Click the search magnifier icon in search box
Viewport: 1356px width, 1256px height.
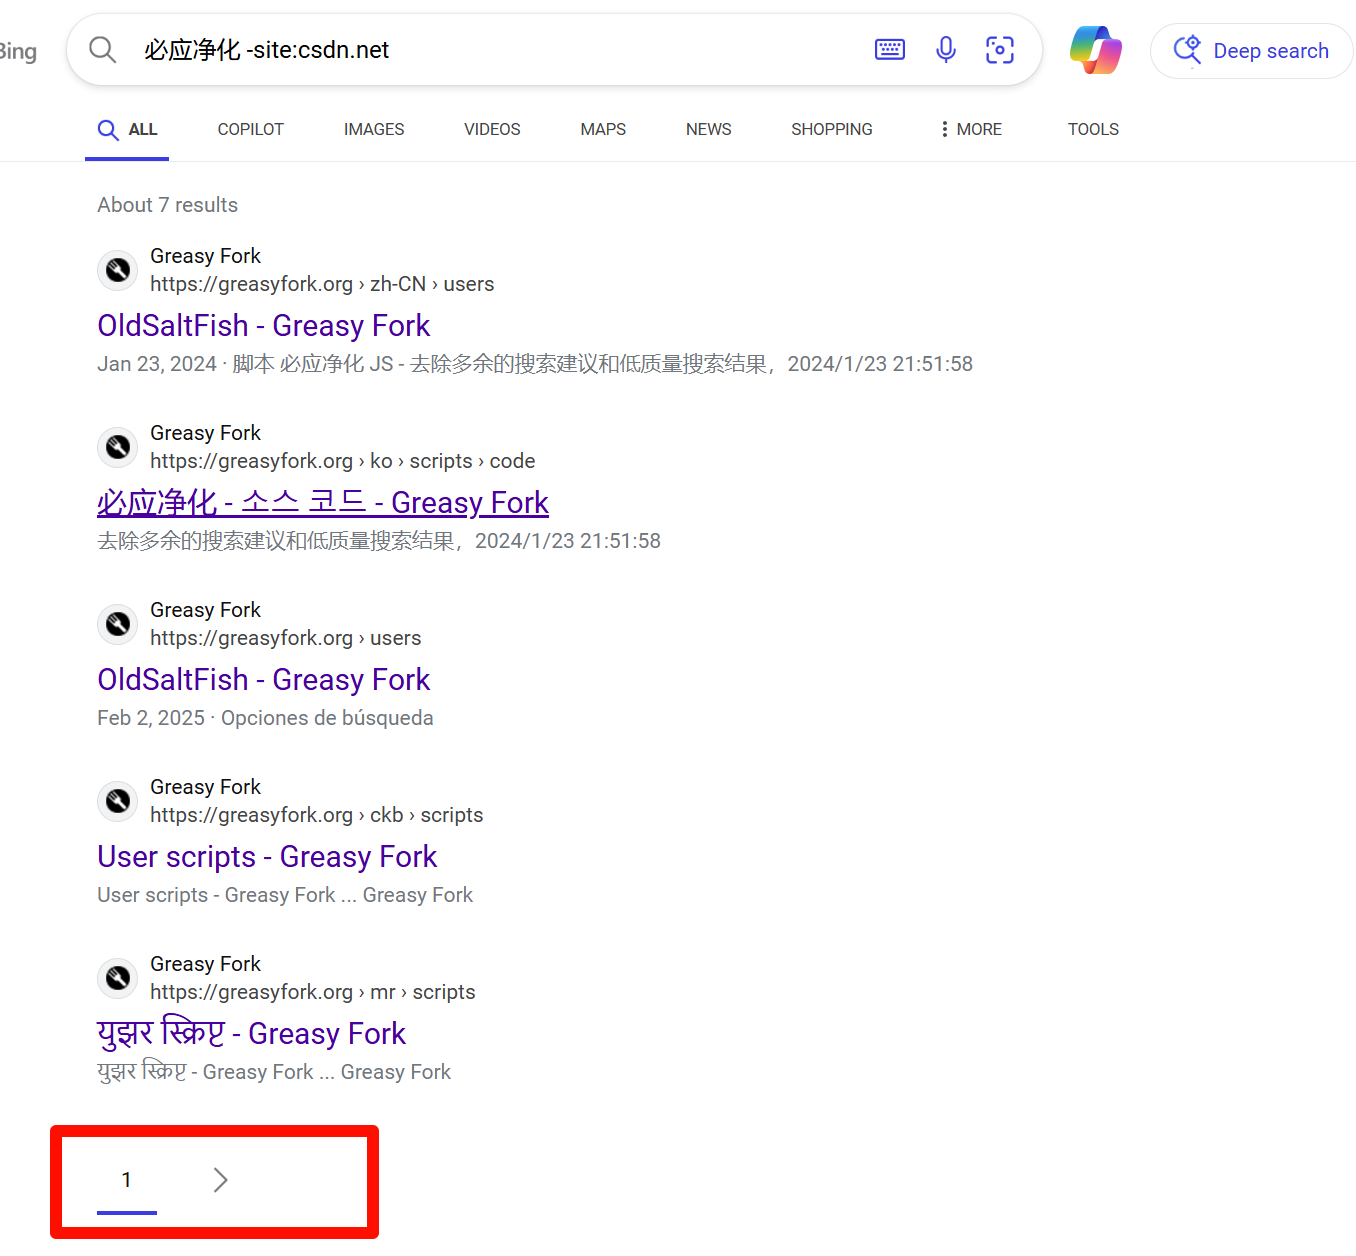103,49
